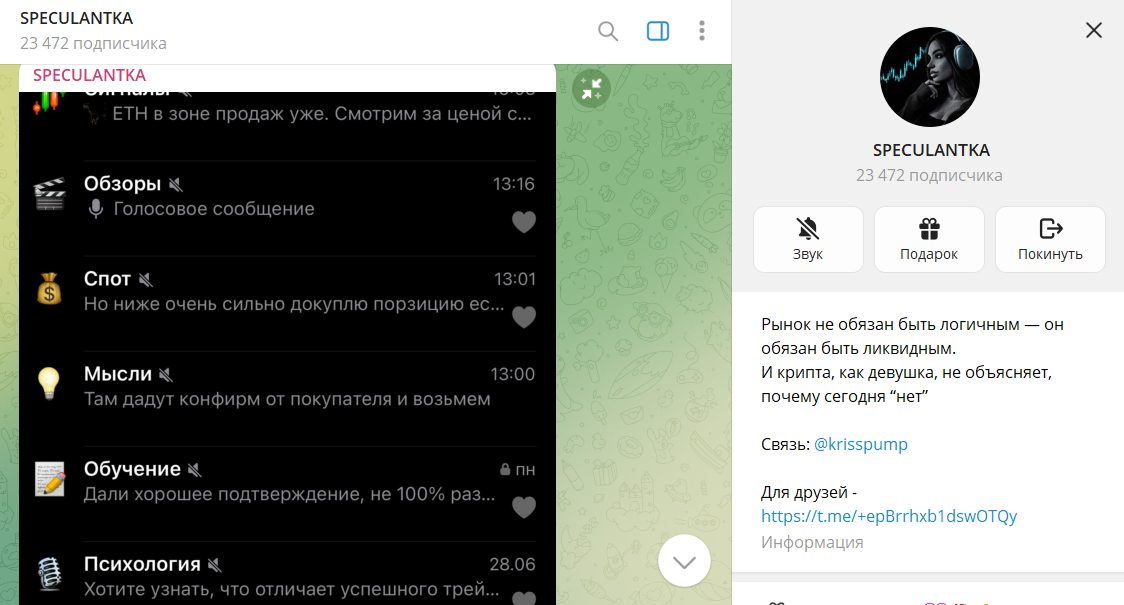Open the @krisspump contact link
Image resolution: width=1124 pixels, height=605 pixels.
pyautogui.click(x=861, y=444)
